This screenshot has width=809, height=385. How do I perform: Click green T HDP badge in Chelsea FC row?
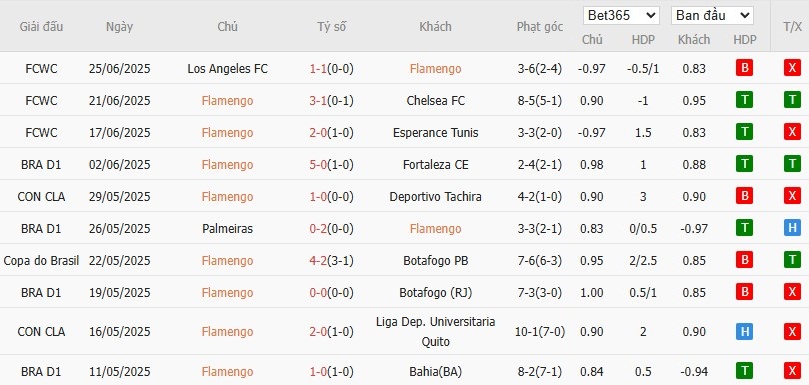pos(744,100)
